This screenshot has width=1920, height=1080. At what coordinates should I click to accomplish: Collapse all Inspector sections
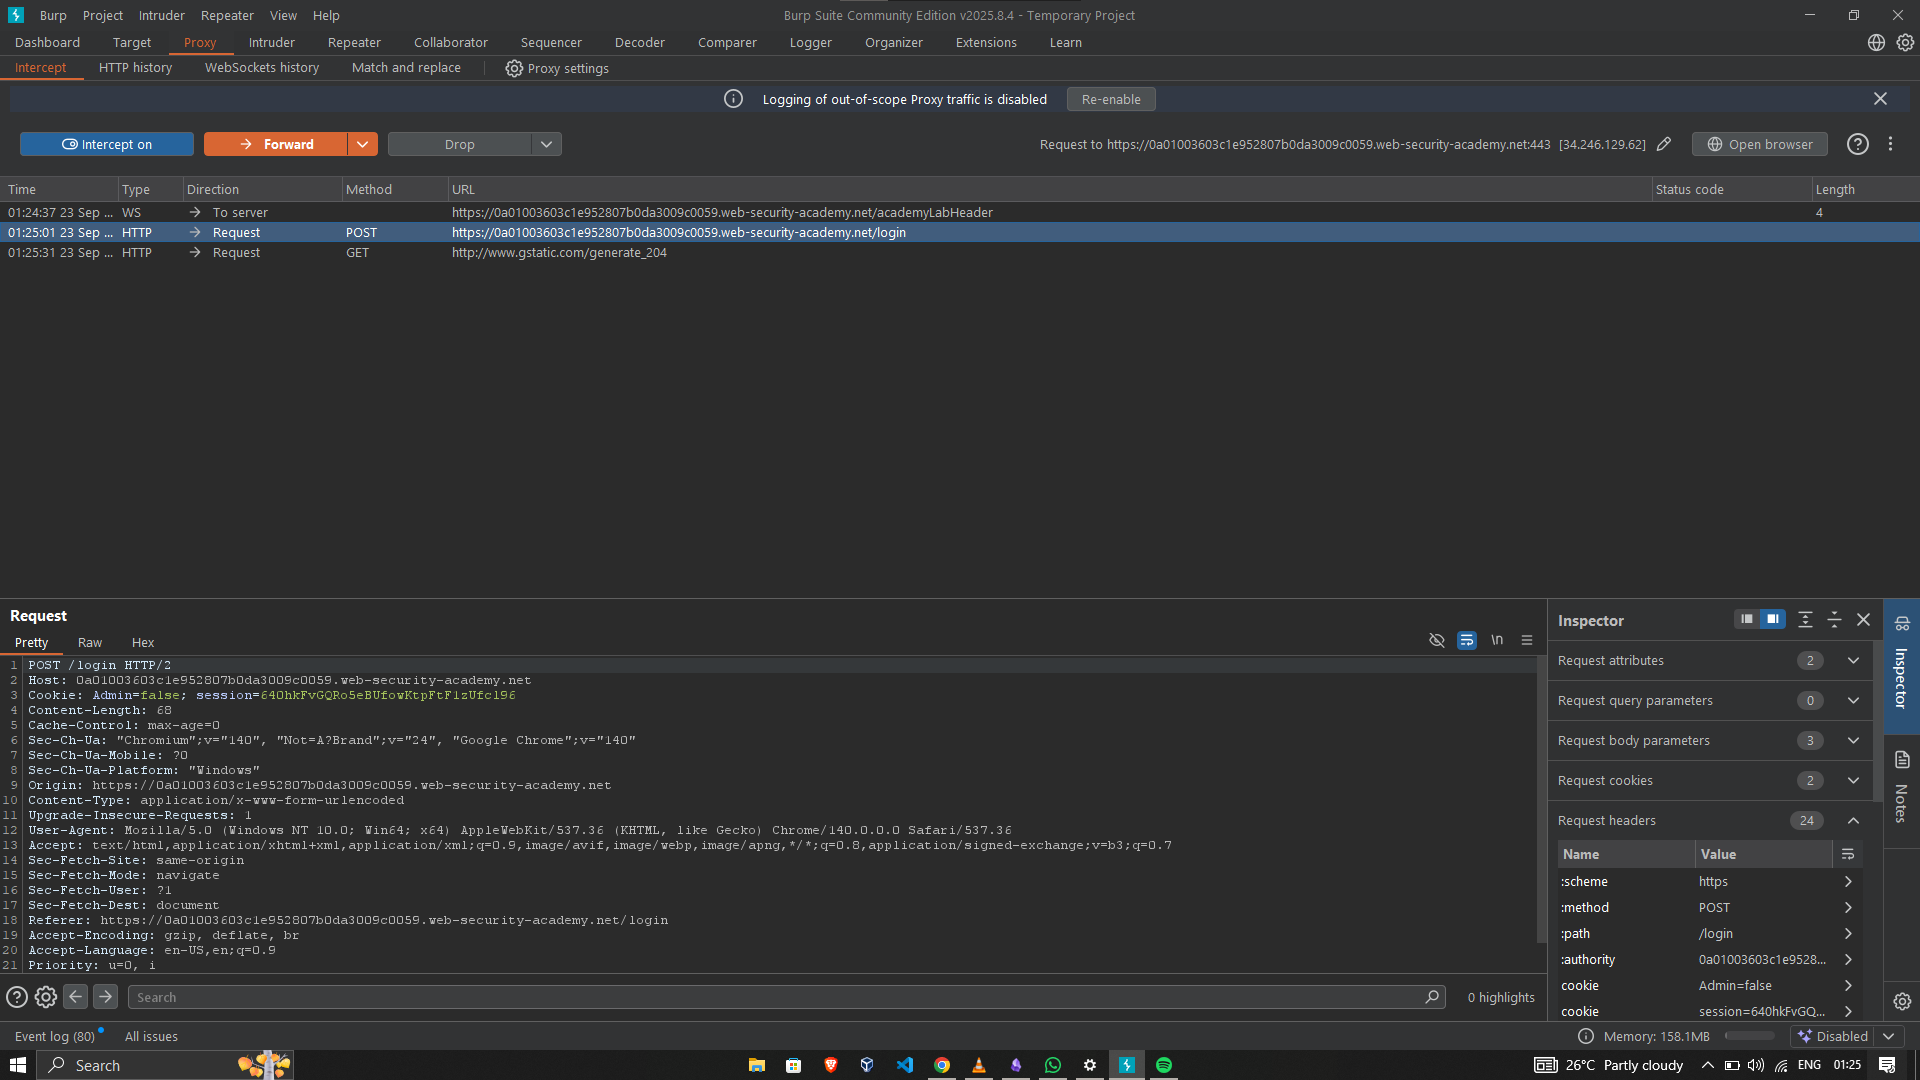tap(1834, 620)
